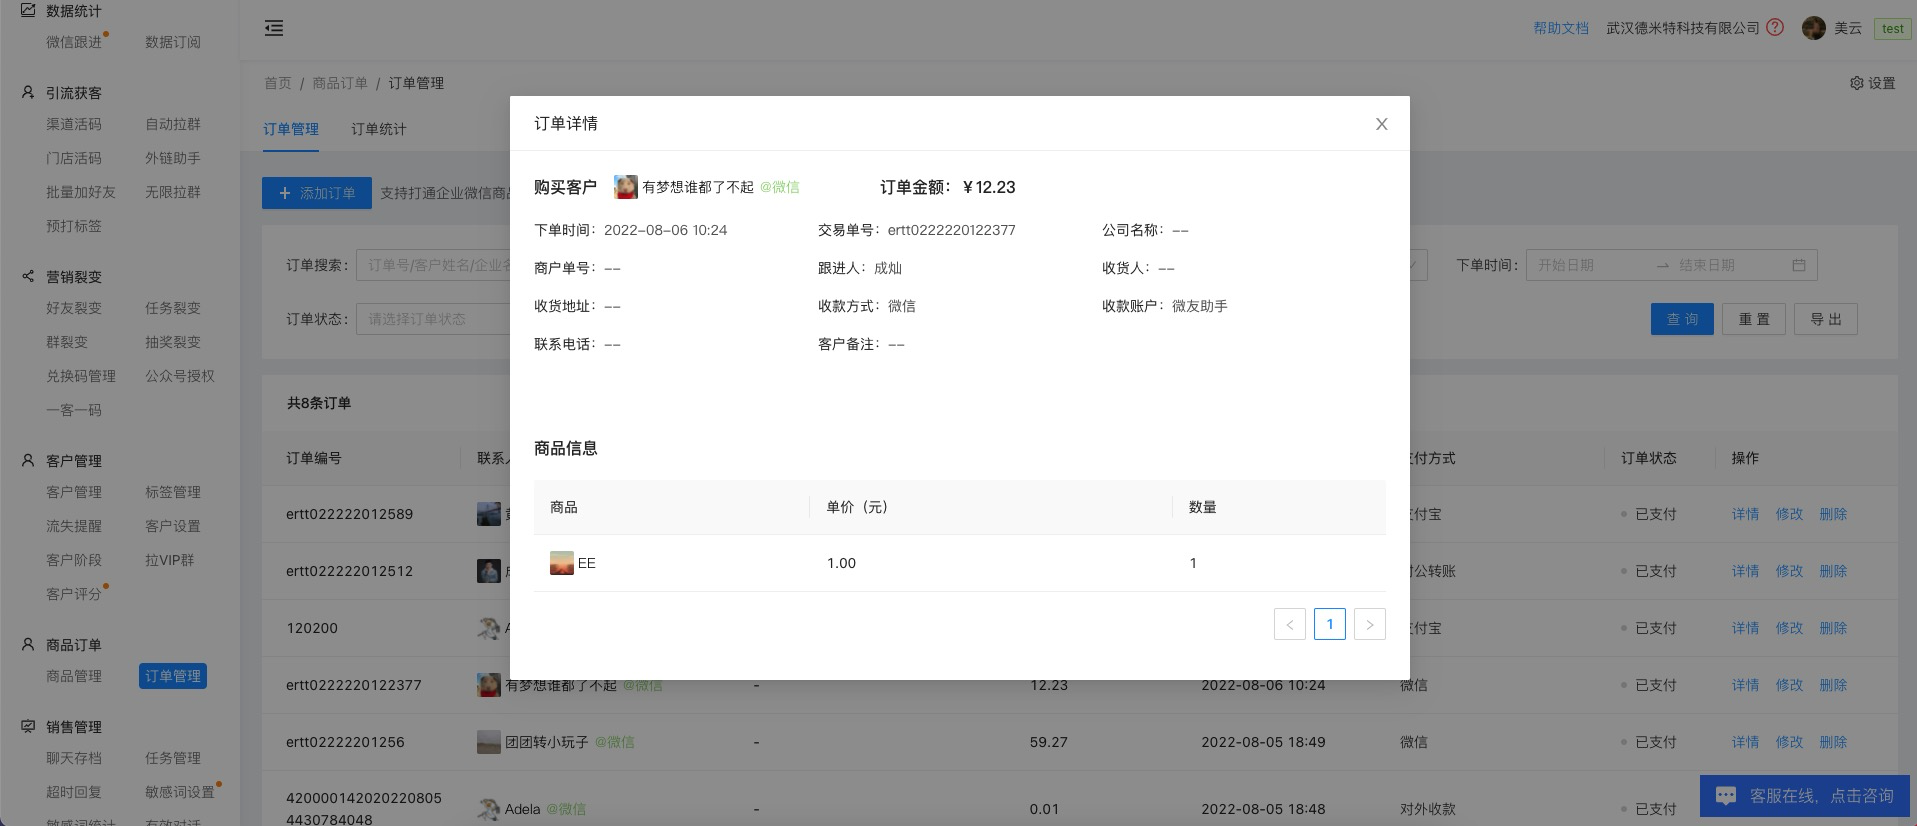Open 自动拉群 in the sidebar
The width and height of the screenshot is (1917, 826).
(173, 124)
